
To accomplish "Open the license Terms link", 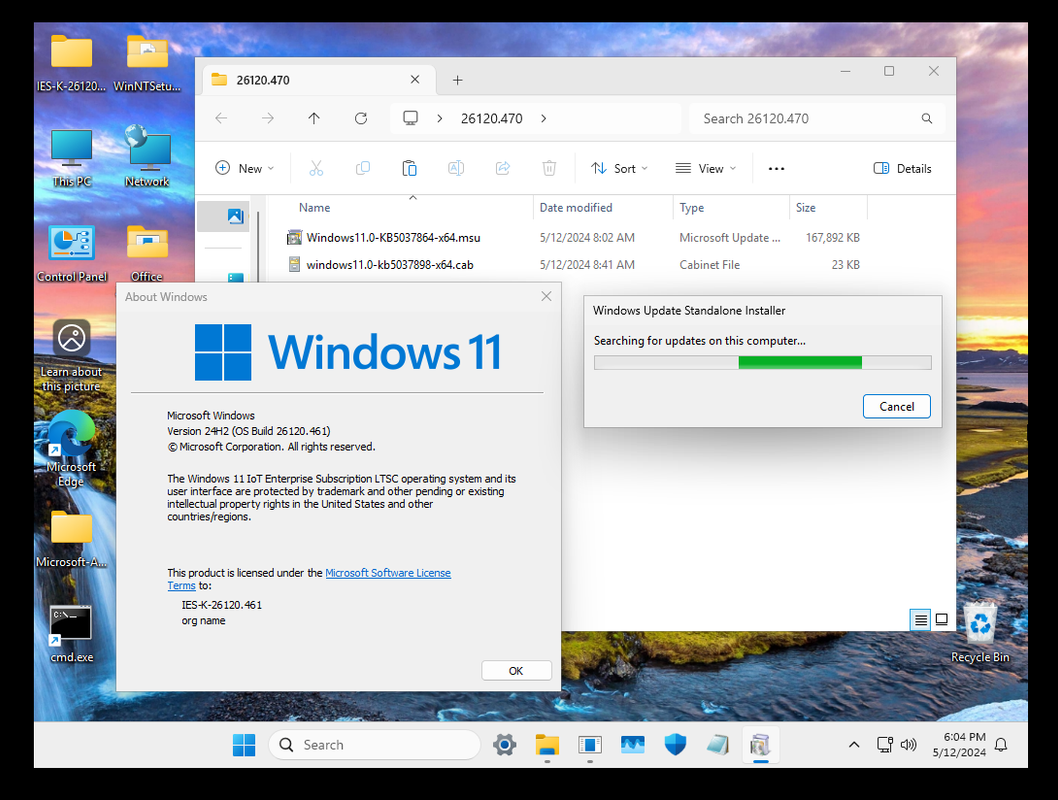I will (182, 585).
